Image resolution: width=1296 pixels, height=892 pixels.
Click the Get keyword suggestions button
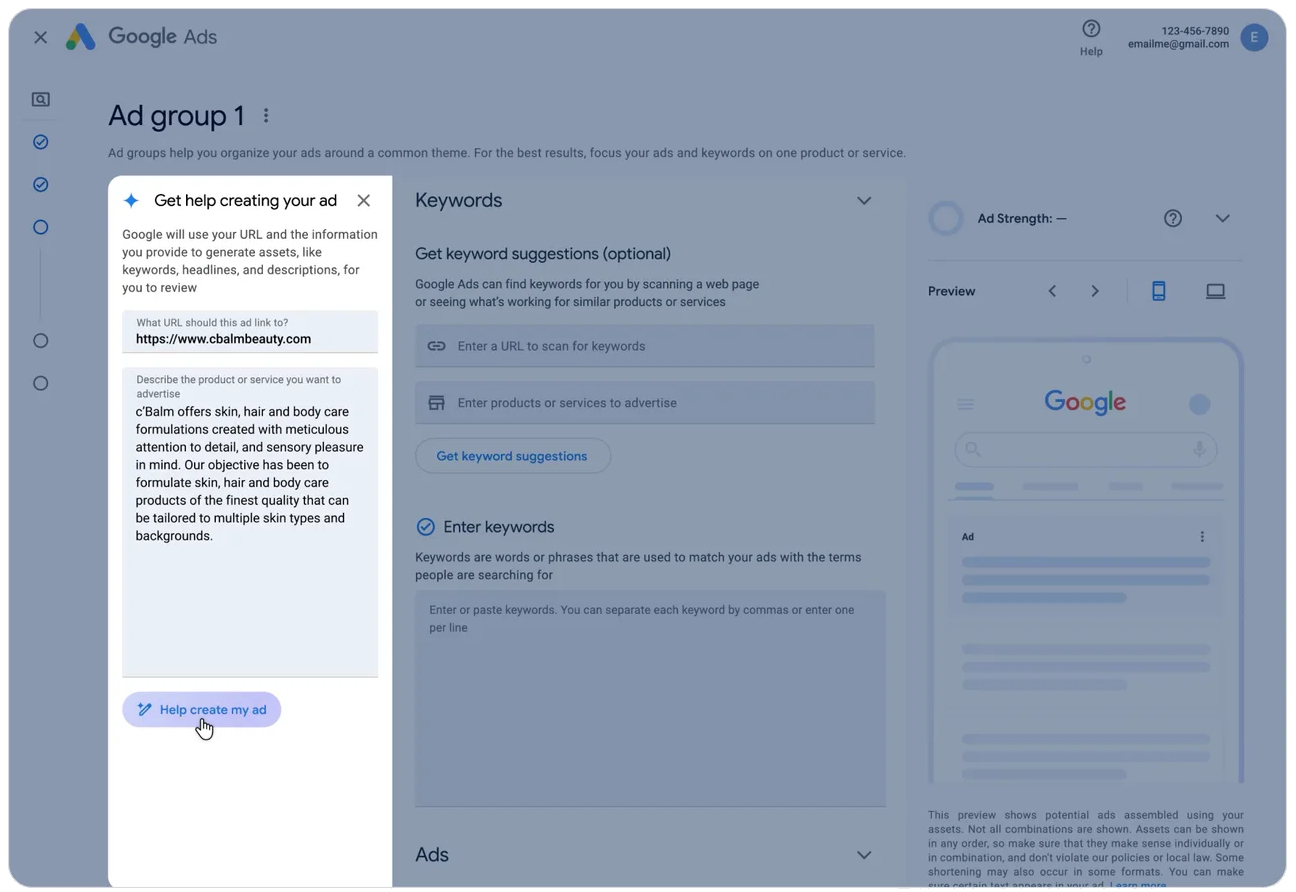click(x=512, y=455)
